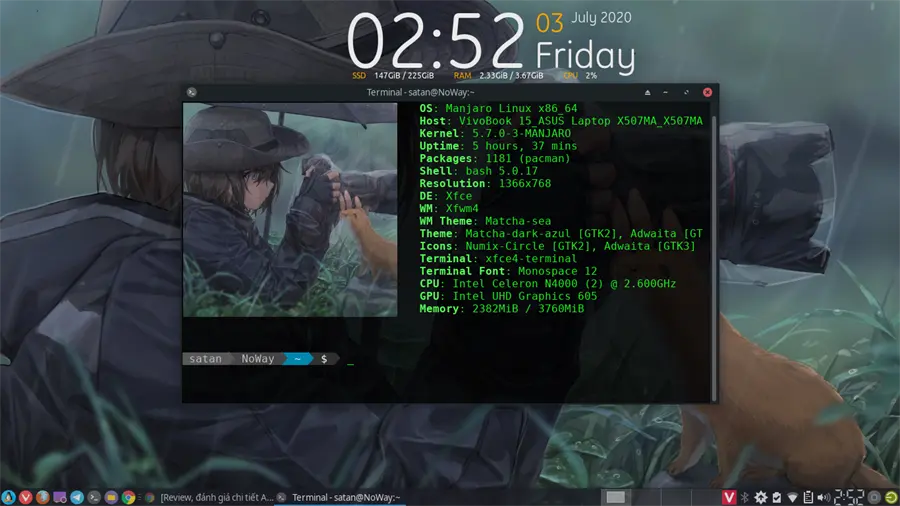Viewport: 900px width, 506px height.
Task: Open the terminal launcher in the panel
Action: click(x=94, y=497)
